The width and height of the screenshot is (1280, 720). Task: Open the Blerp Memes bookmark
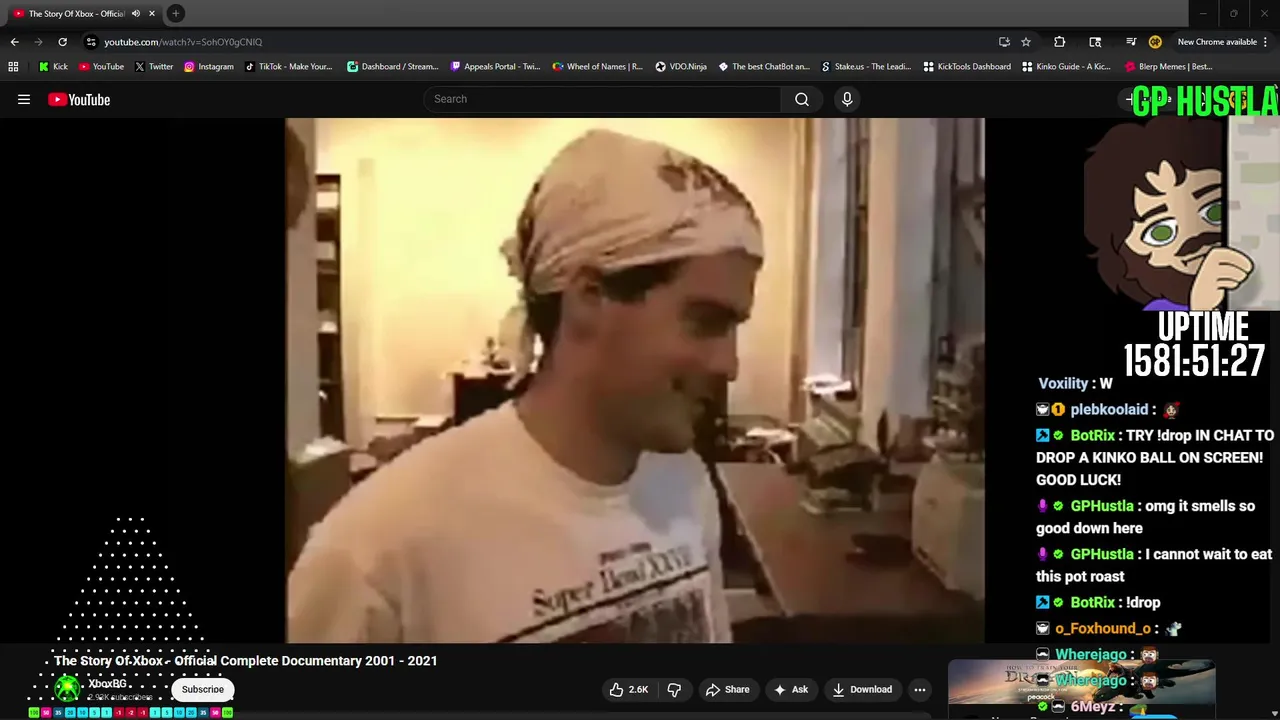click(1169, 67)
